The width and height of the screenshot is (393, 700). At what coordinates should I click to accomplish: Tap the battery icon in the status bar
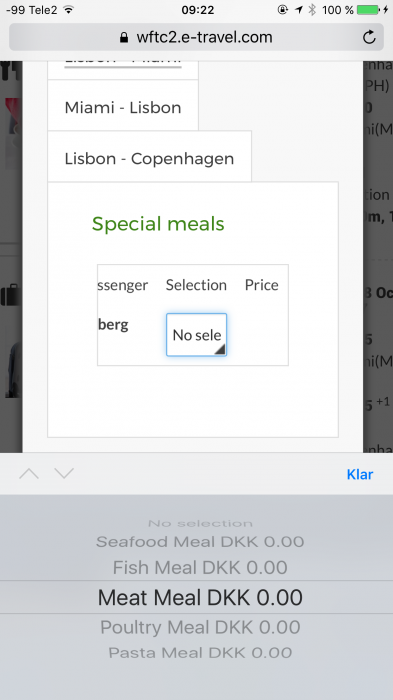[x=369, y=9]
